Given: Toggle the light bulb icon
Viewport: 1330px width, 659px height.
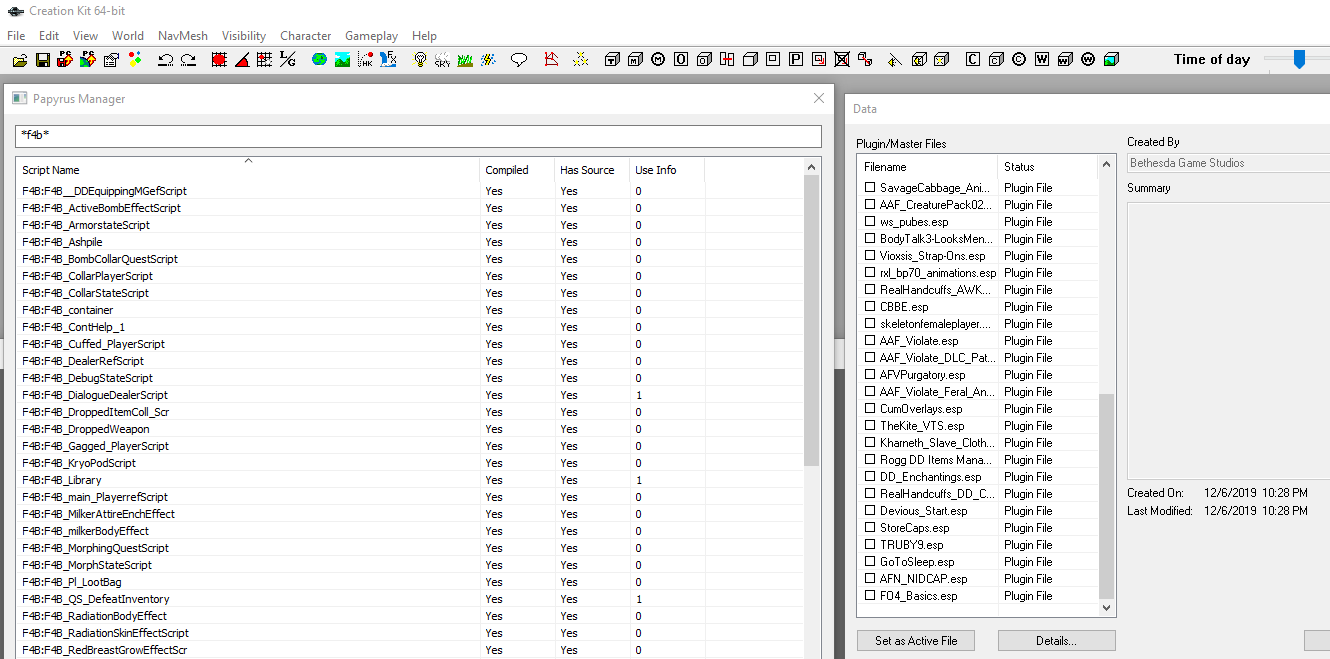Looking at the screenshot, I should tap(420, 60).
